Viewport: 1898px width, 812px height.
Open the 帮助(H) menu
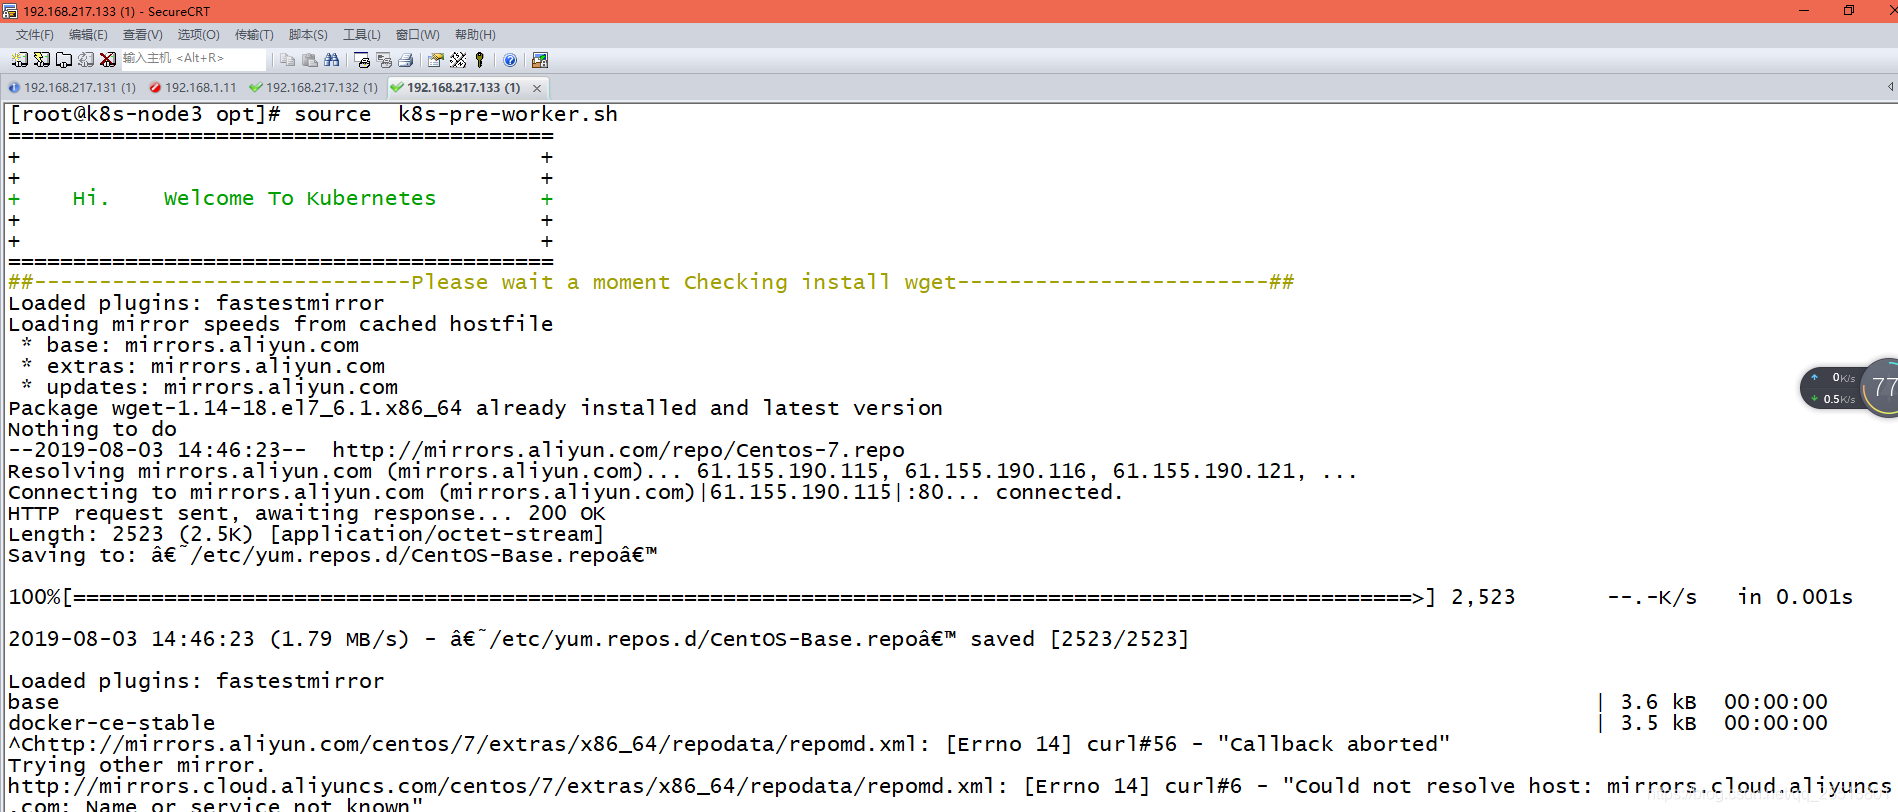(475, 35)
